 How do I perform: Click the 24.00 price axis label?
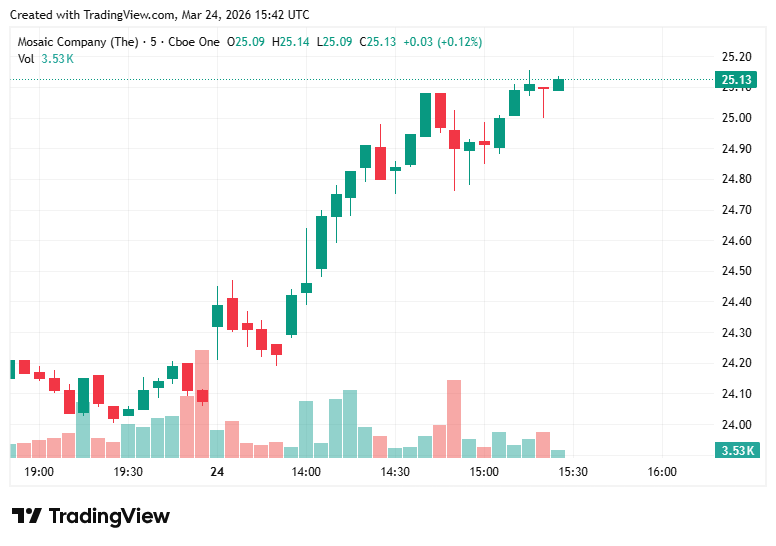[736, 425]
